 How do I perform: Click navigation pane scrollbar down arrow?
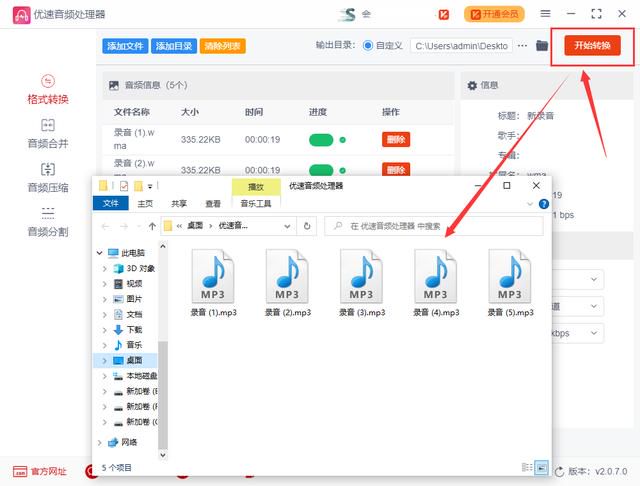(162, 455)
